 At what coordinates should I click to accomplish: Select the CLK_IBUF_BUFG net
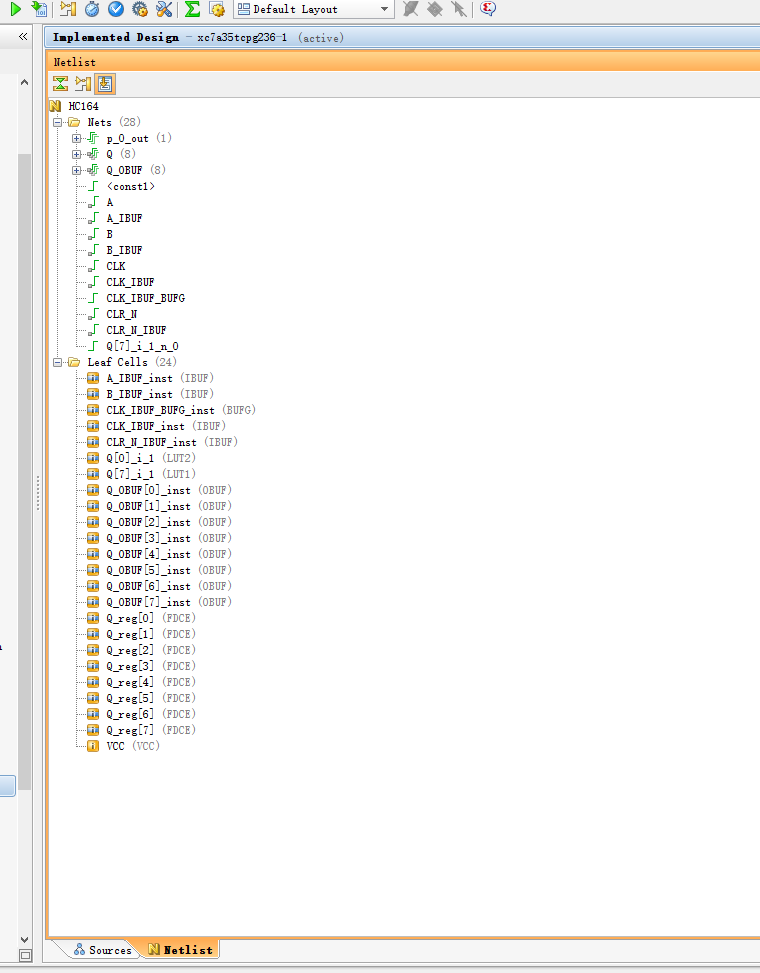click(146, 298)
